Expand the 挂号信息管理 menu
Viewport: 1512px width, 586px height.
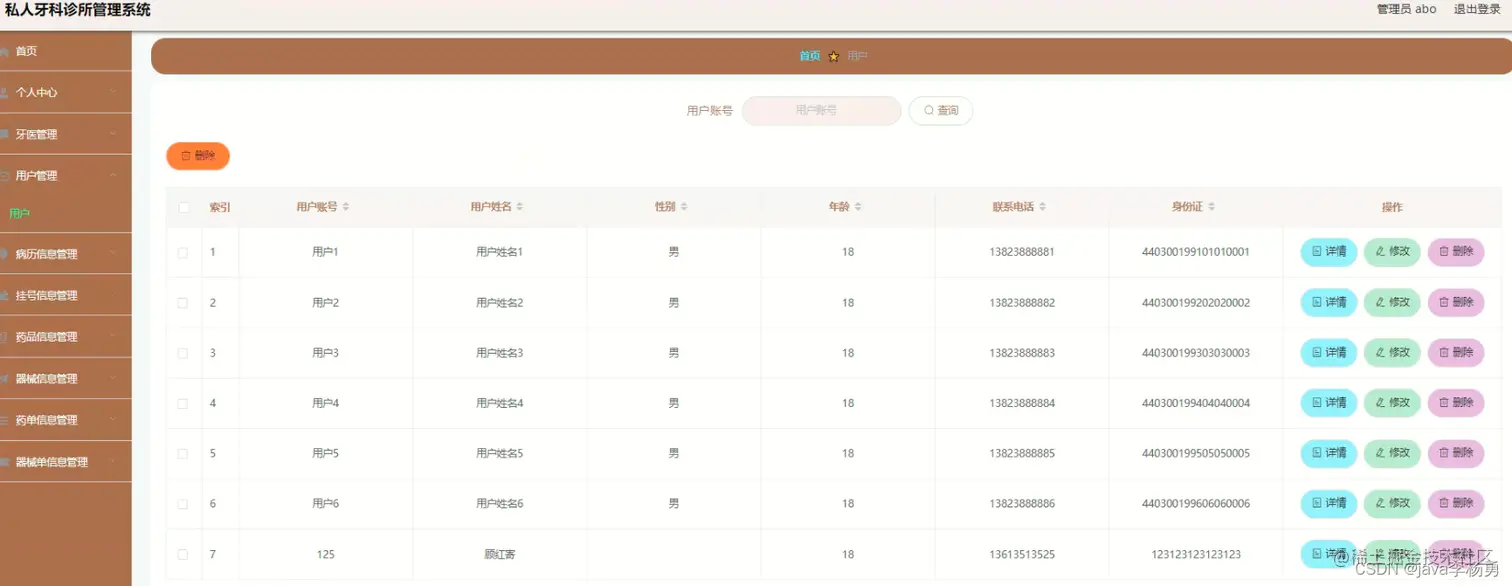(65, 295)
